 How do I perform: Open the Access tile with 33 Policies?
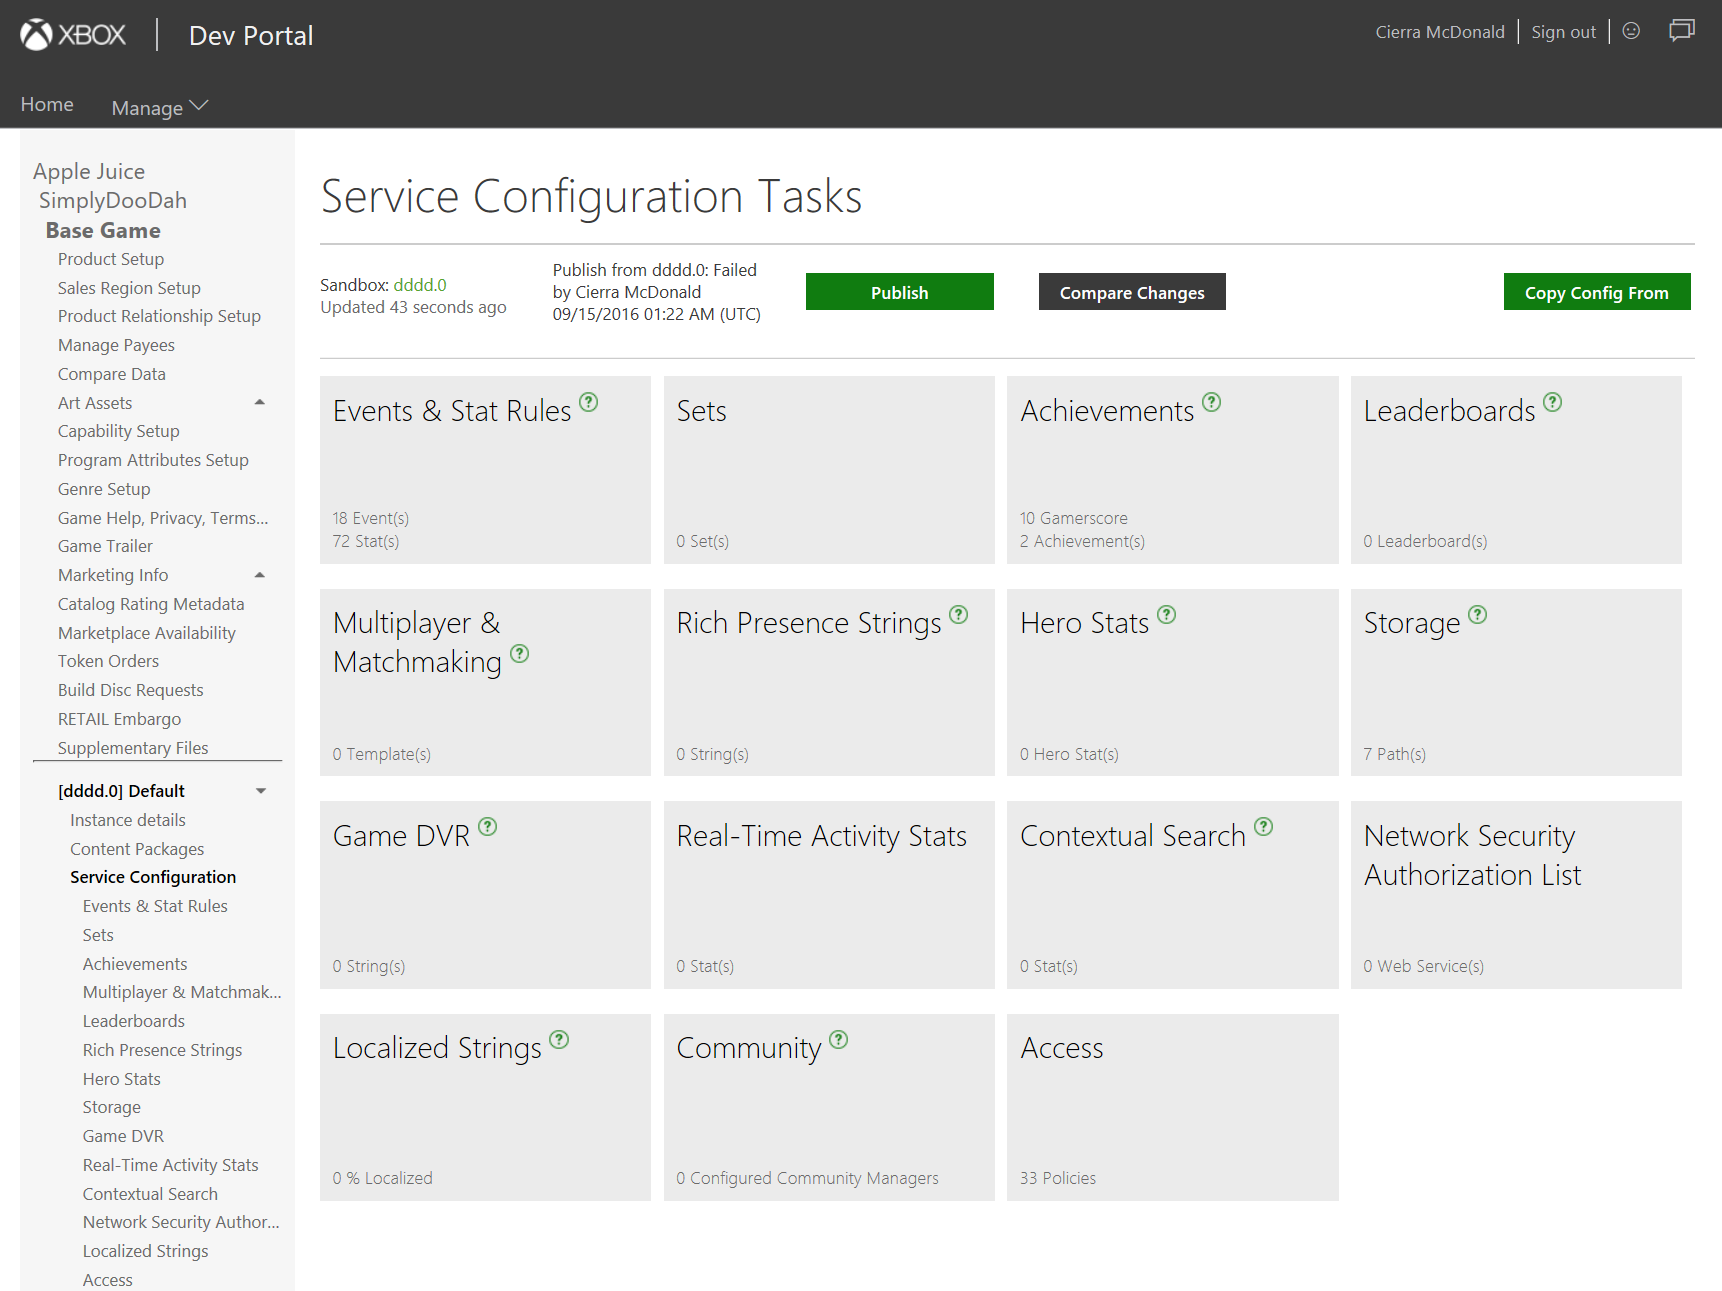click(1173, 1107)
